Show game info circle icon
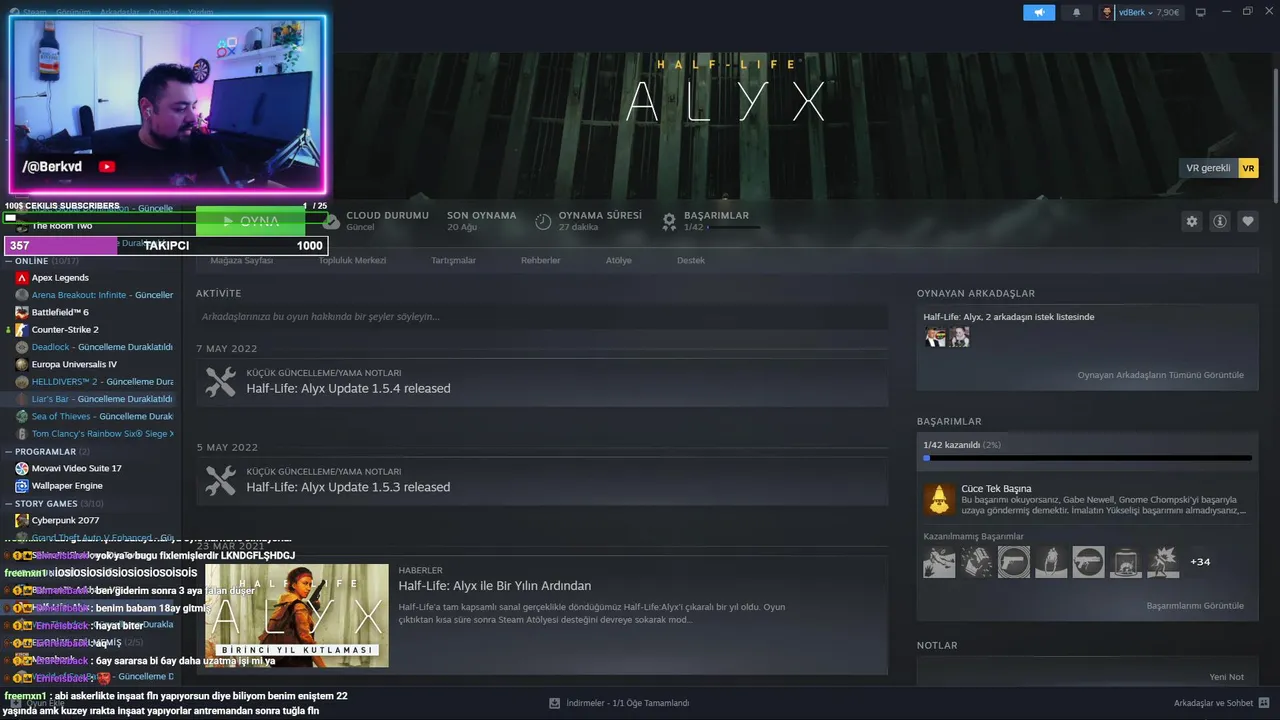 click(x=1219, y=221)
